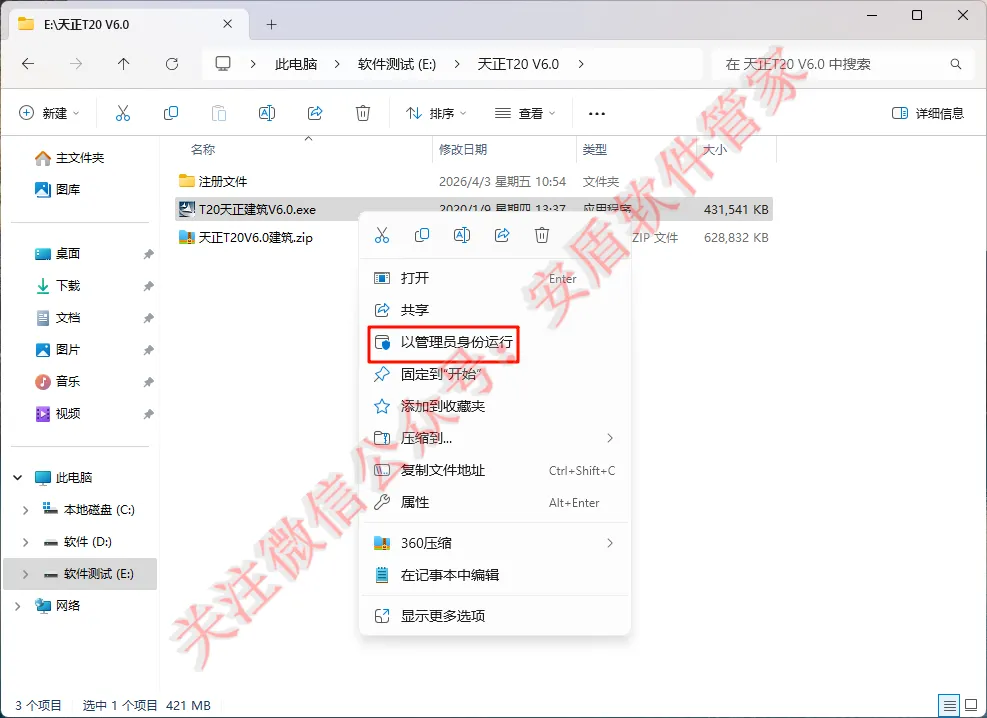Image resolution: width=987 pixels, height=718 pixels.
Task: Click the Rename icon in the toolbar
Action: [x=267, y=113]
